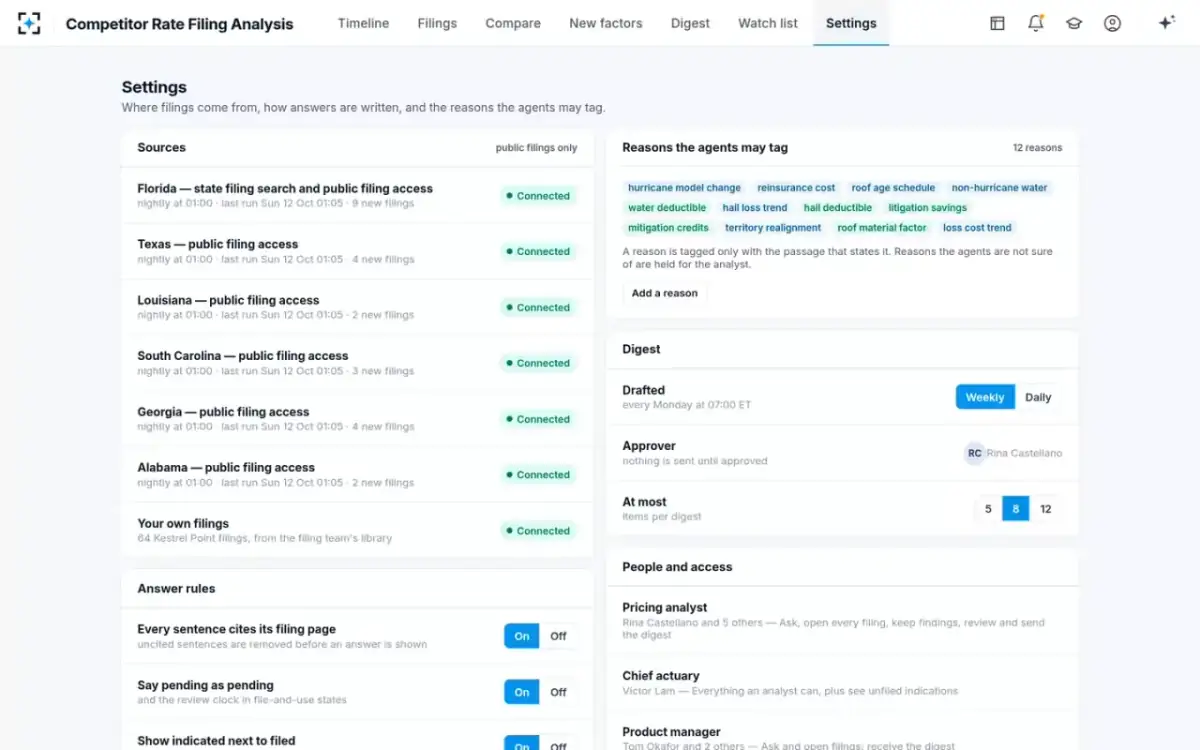Screen dimensions: 1200x750
Task: Set at most 5 items per digest
Action: pyautogui.click(x=988, y=509)
